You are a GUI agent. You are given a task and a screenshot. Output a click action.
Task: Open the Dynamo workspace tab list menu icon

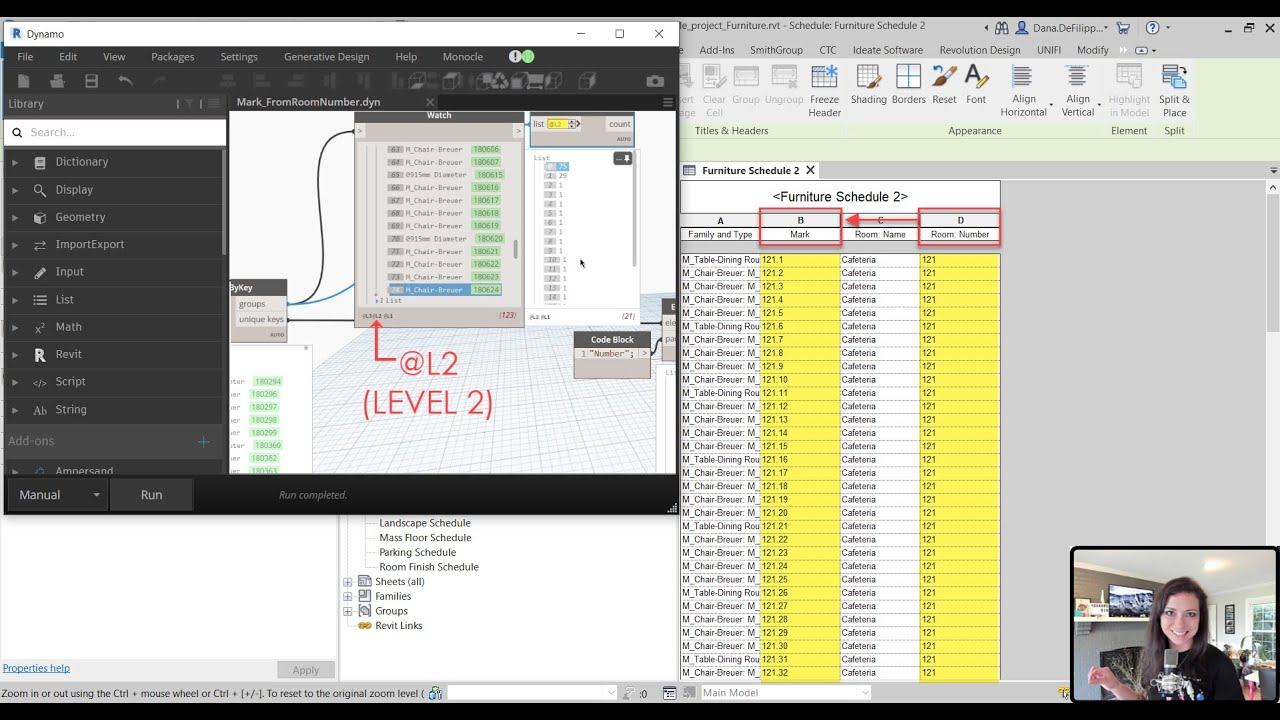tap(668, 102)
